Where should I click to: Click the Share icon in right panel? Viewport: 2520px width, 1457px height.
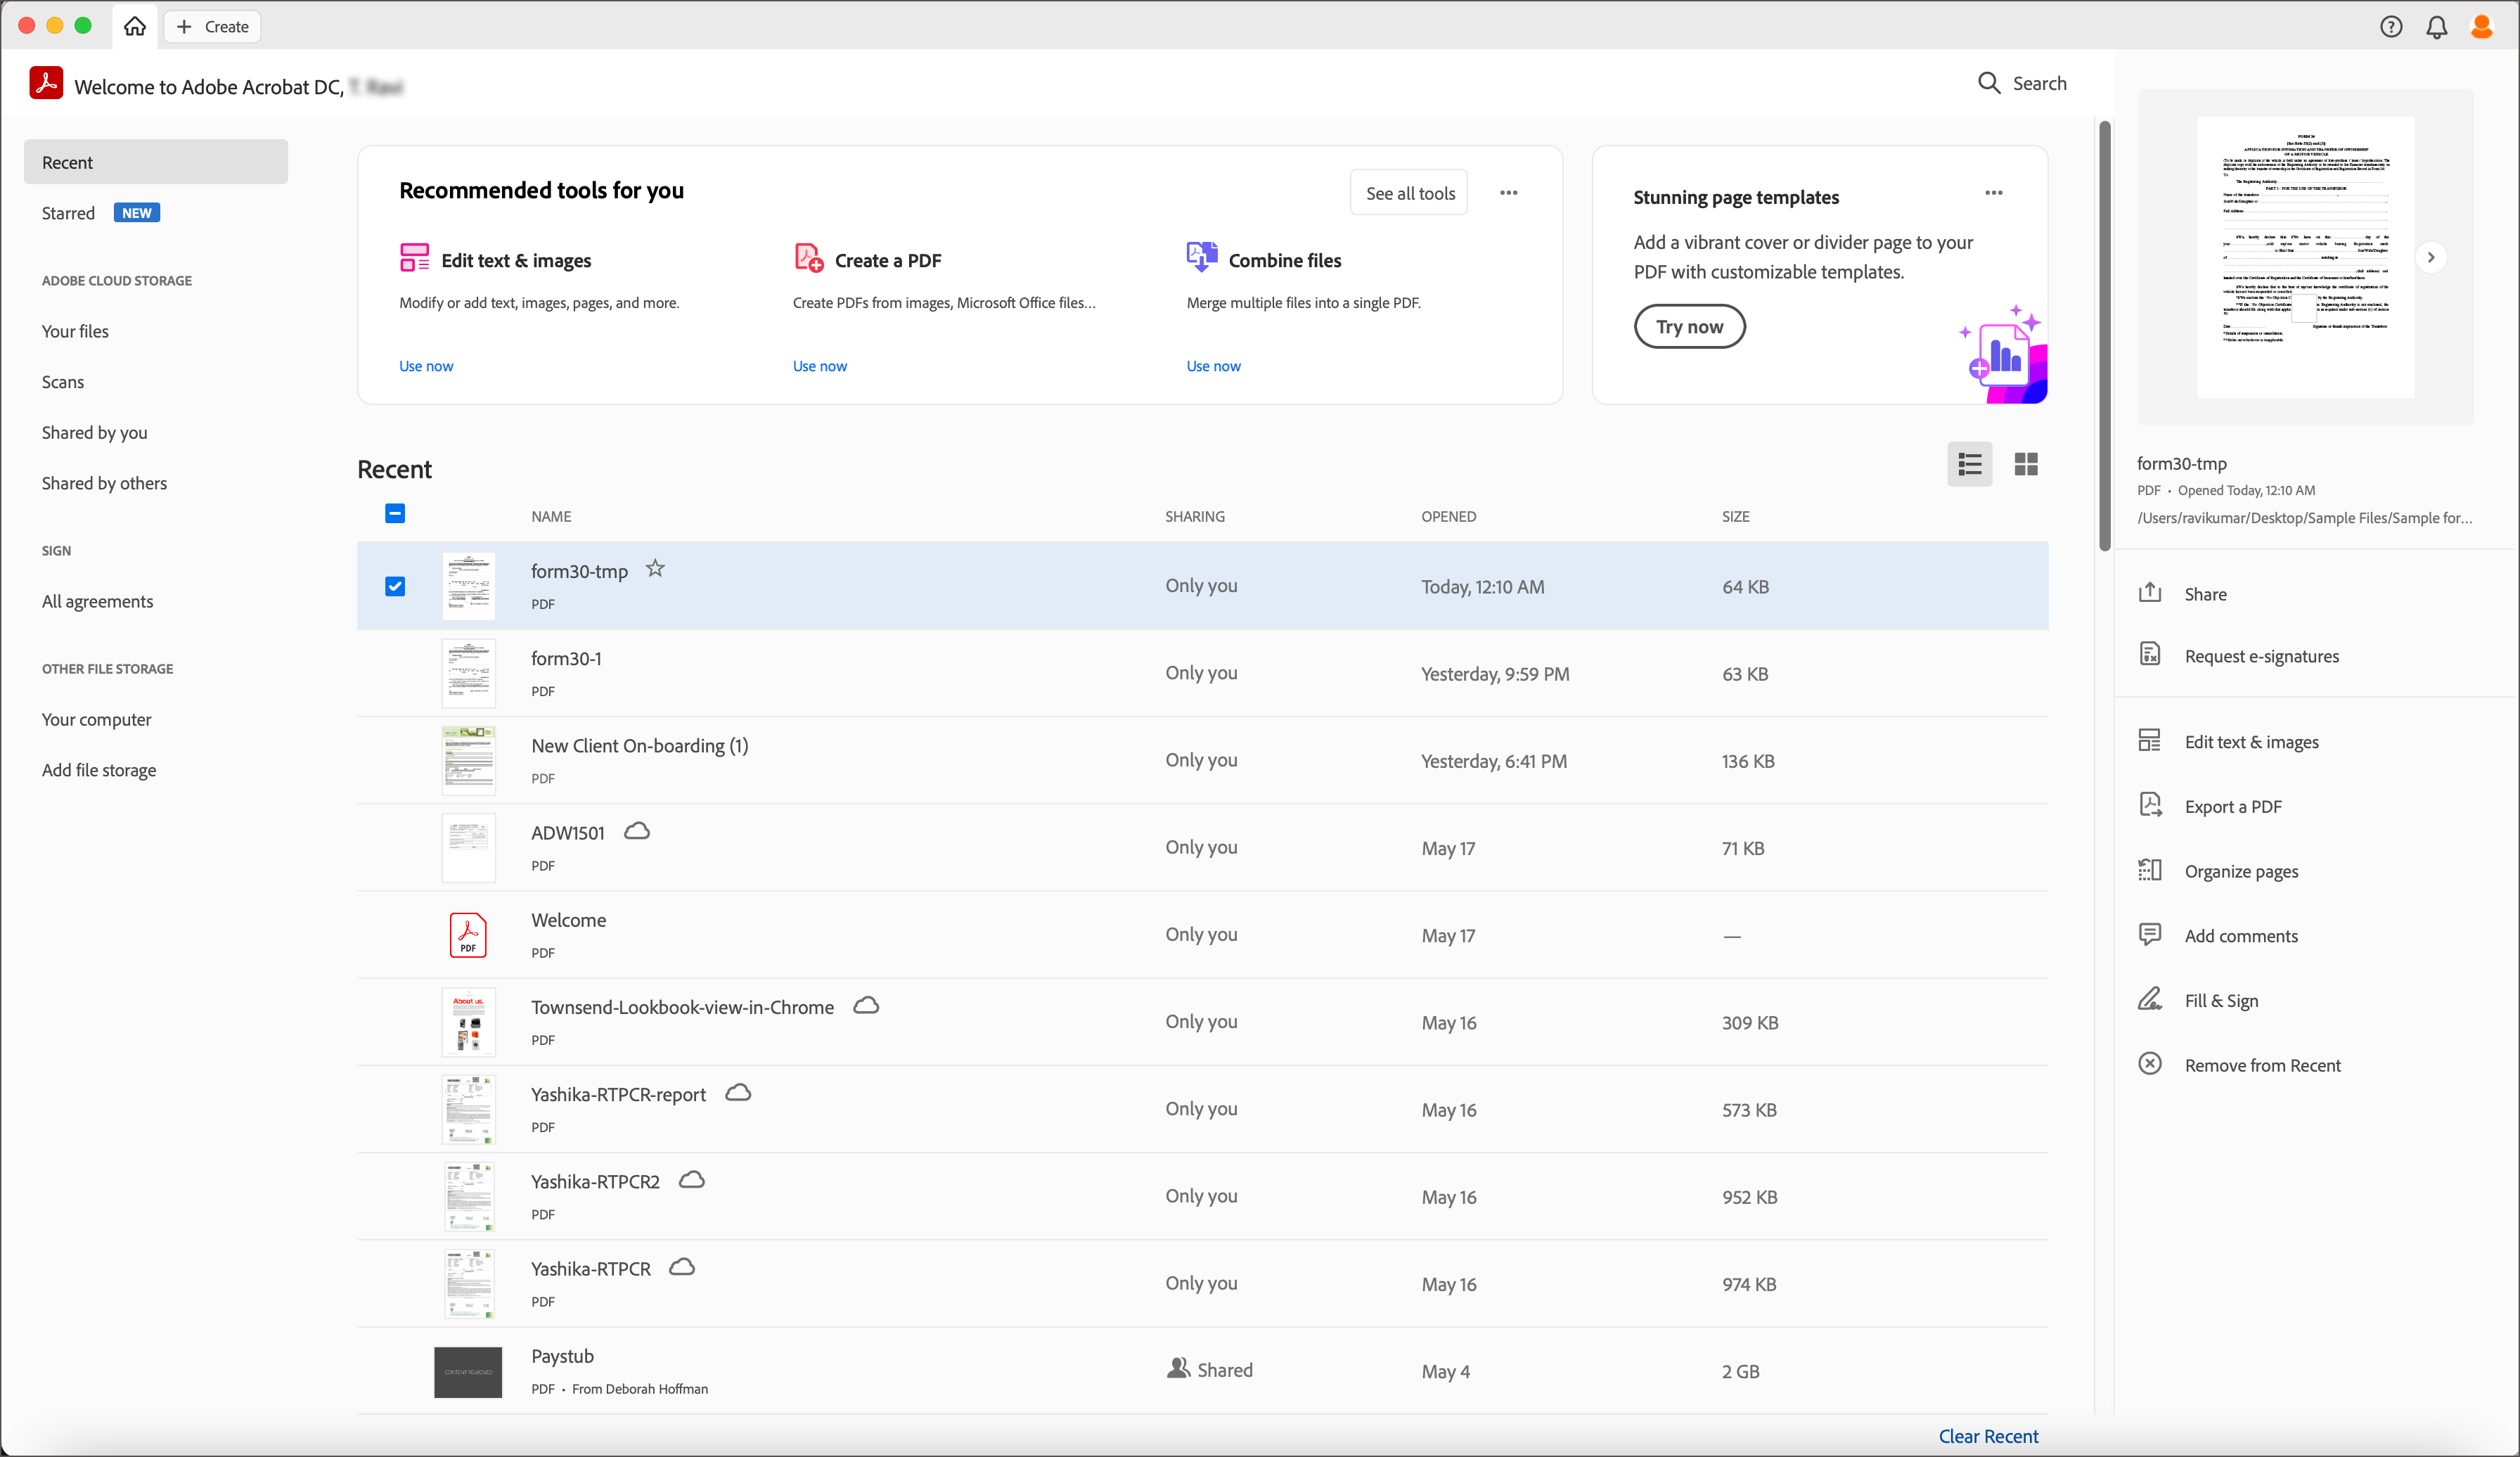pos(2150,593)
